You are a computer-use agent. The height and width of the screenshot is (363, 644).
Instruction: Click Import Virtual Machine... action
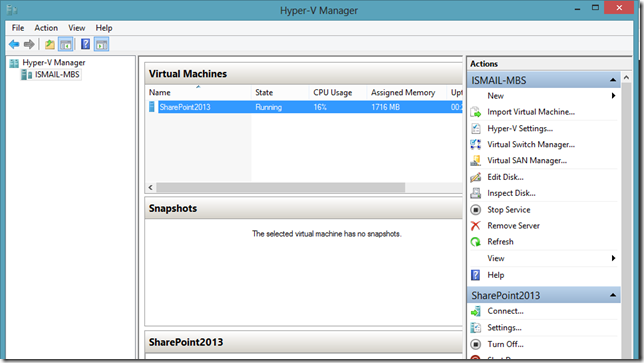pos(531,112)
